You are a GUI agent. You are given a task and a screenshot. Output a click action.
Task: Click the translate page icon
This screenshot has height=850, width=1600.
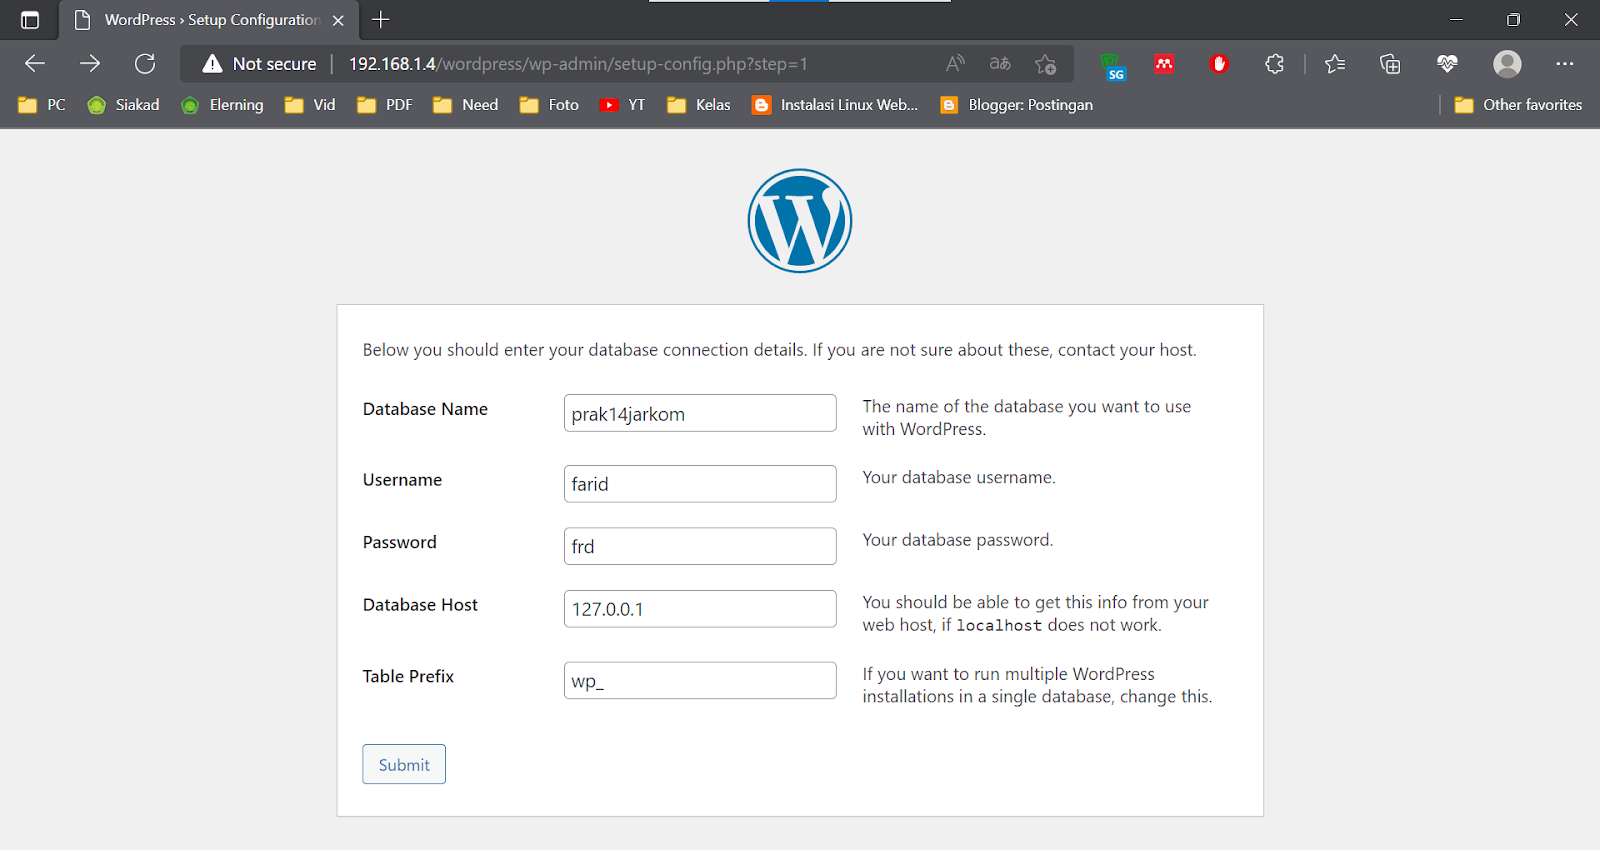(1000, 64)
